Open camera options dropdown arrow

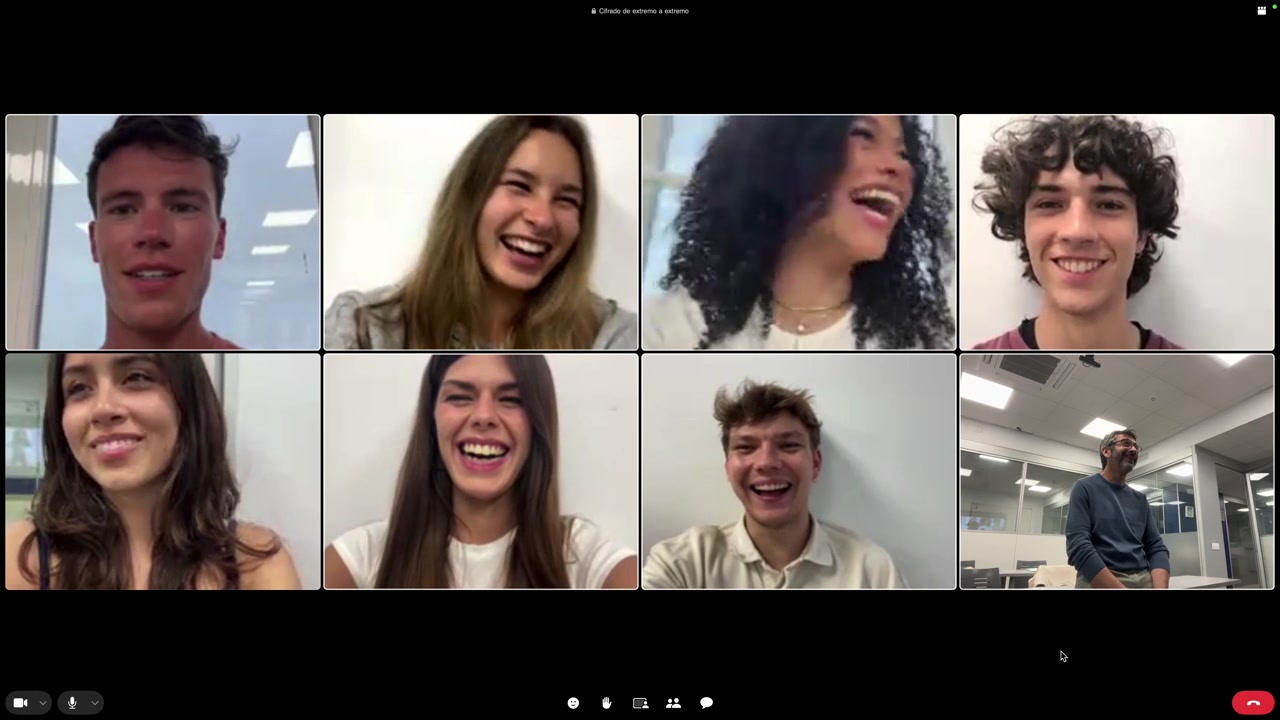coord(42,703)
